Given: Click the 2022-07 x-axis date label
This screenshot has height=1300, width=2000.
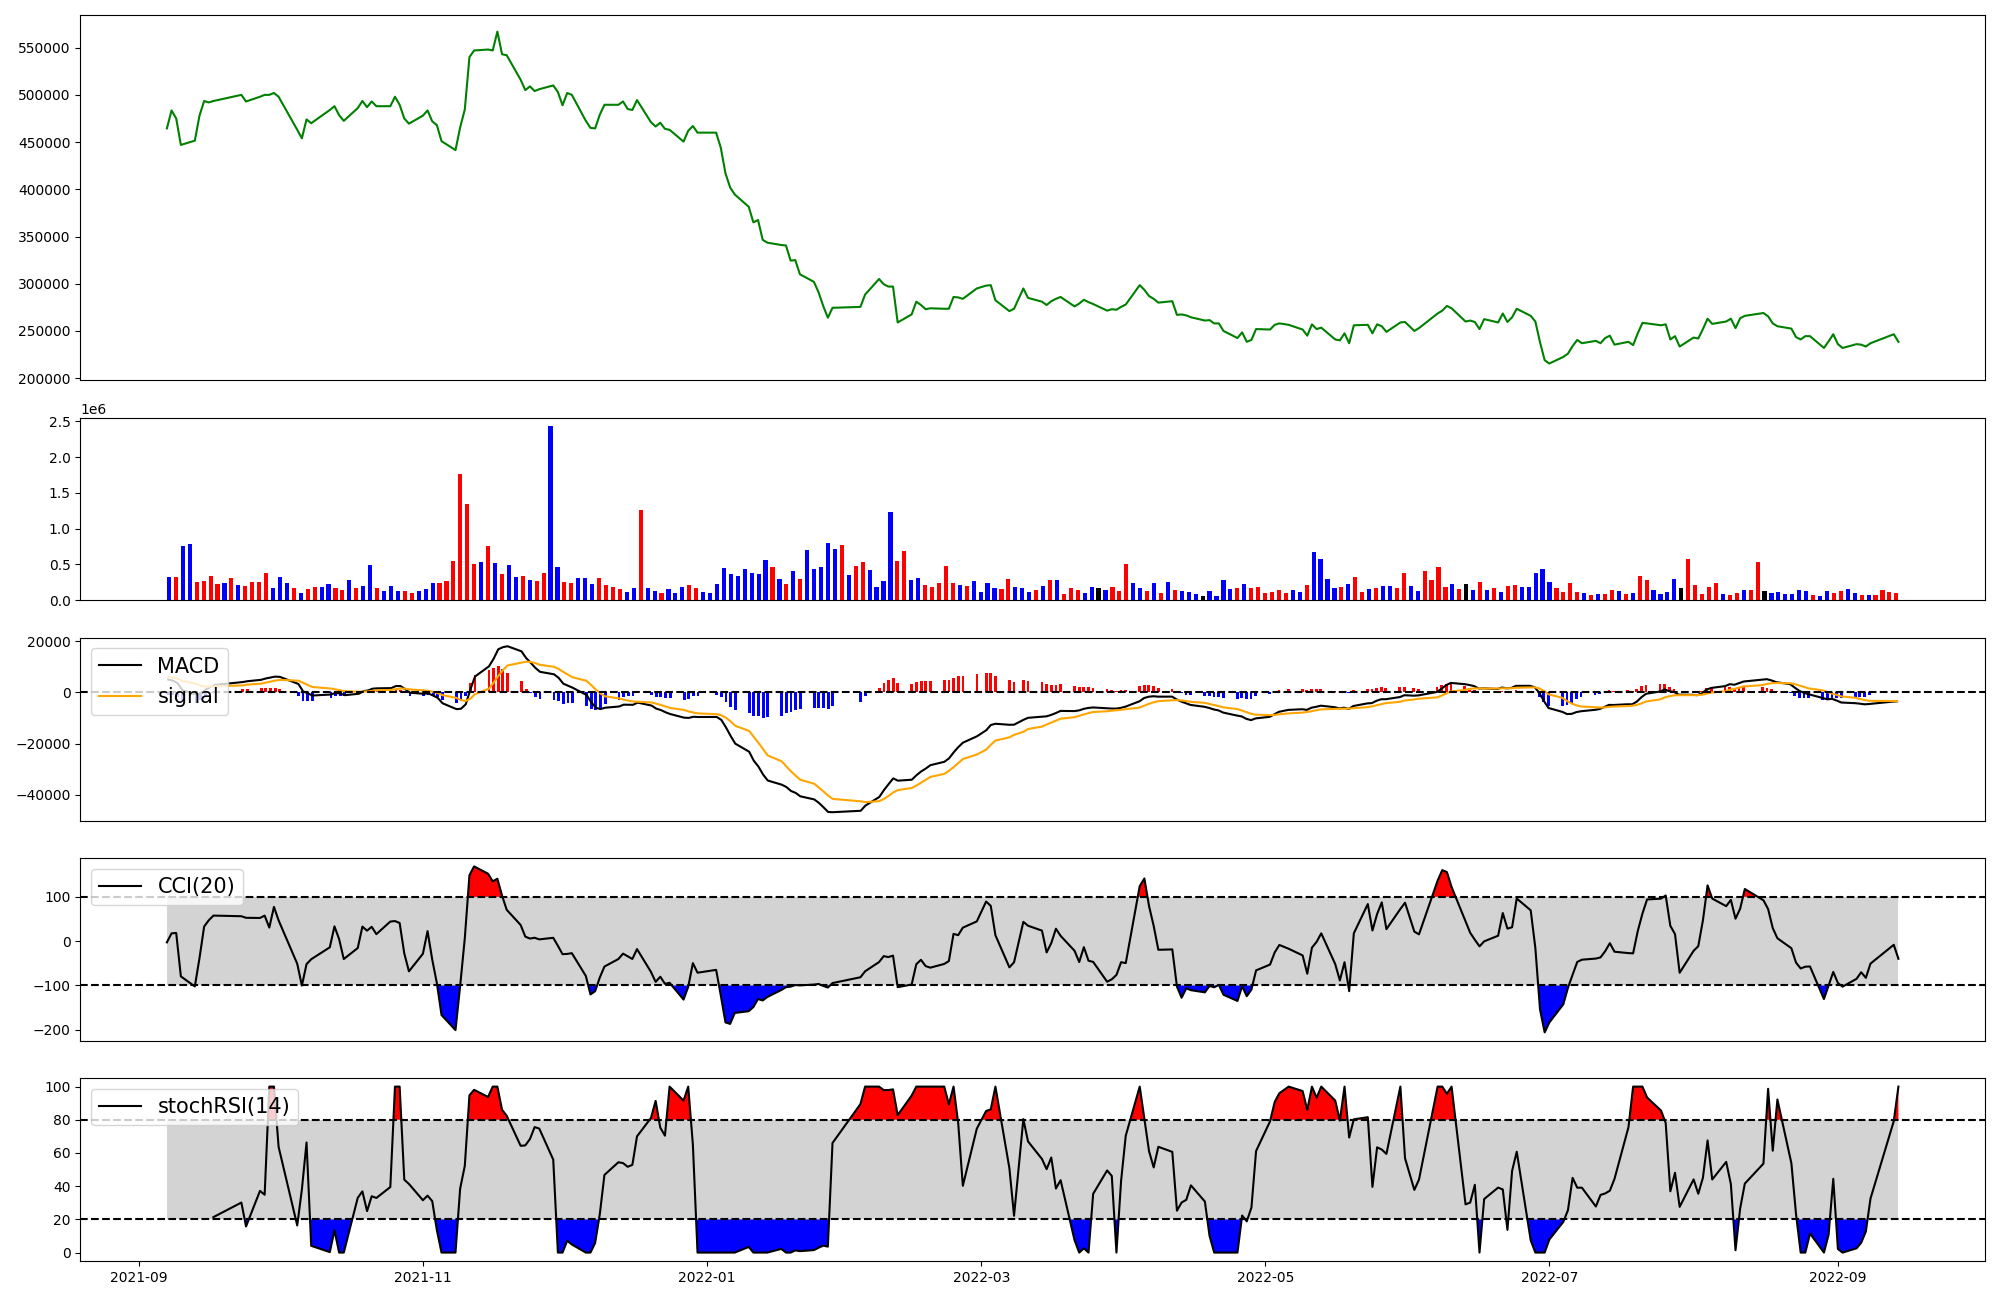Looking at the screenshot, I should coord(1549,1277).
